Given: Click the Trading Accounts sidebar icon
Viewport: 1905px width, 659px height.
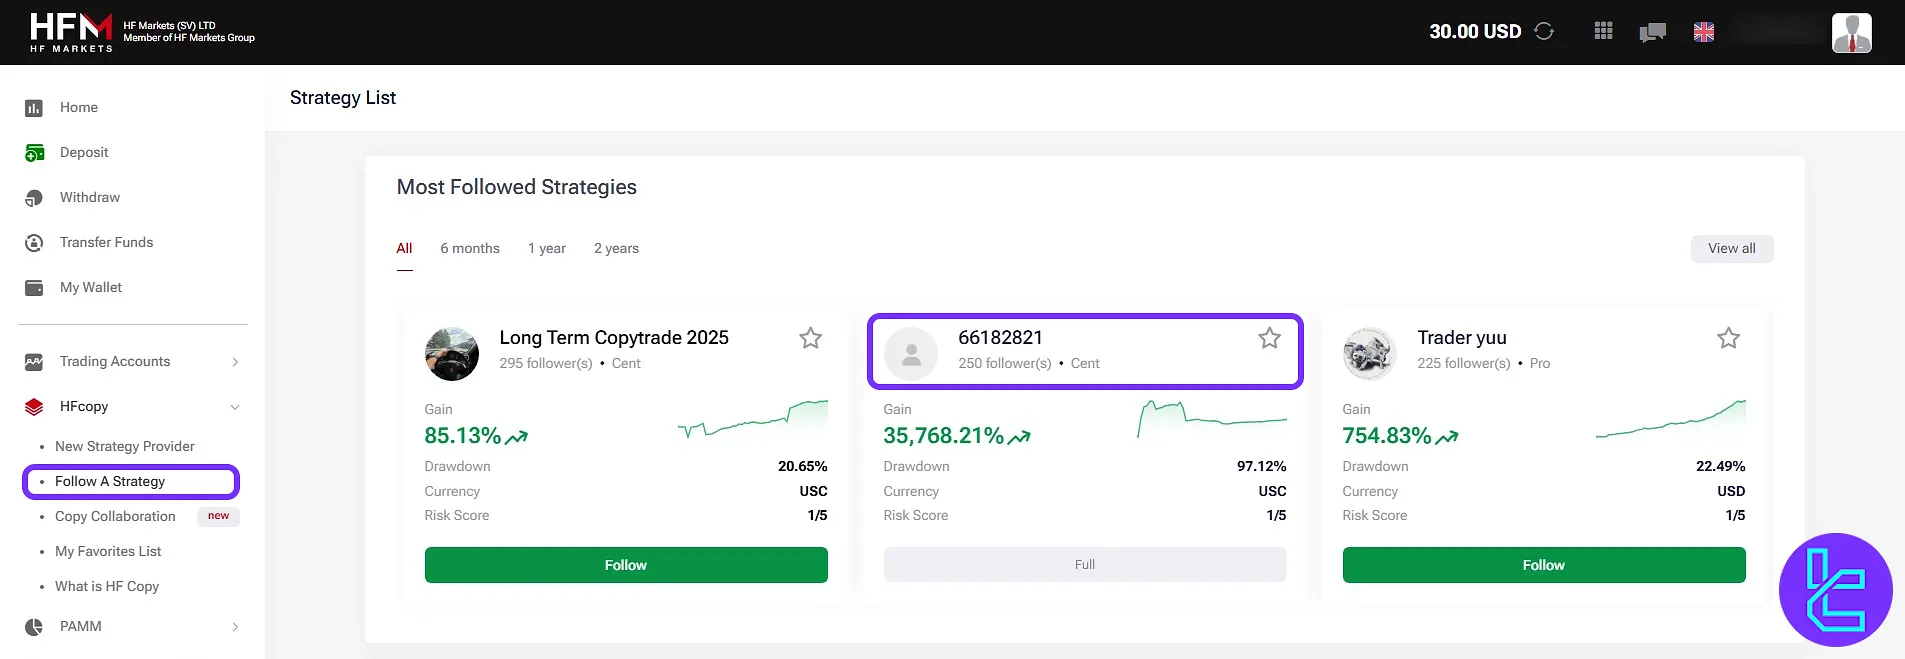Looking at the screenshot, I should 34,362.
